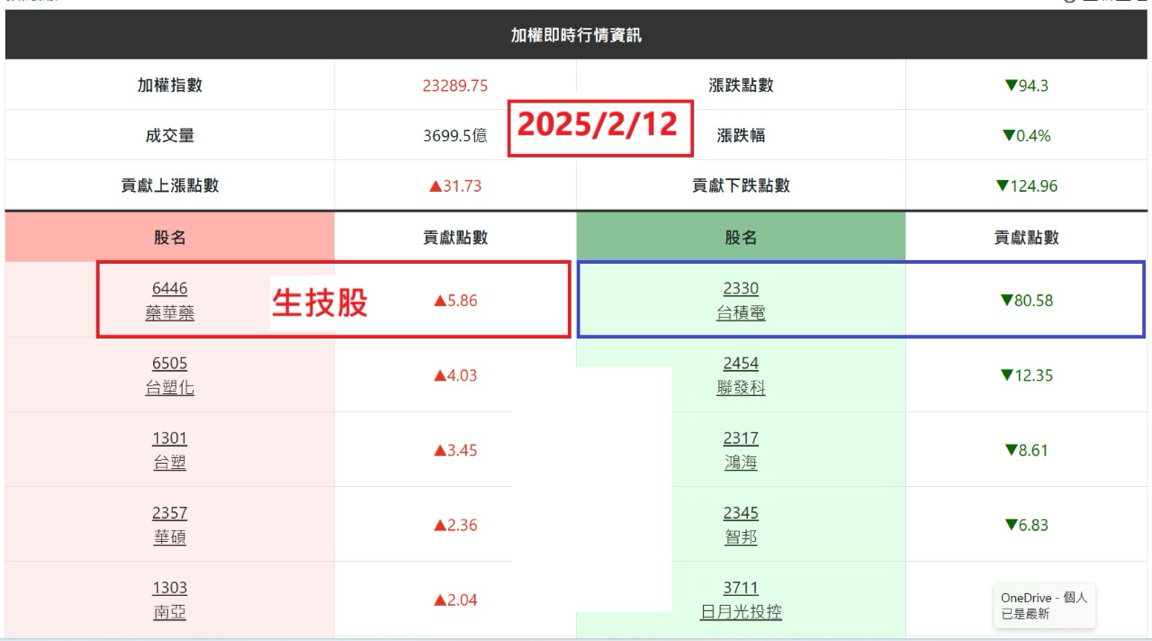The image size is (1152, 641).
Task: Open the 1301 台塑 stock link
Action: (170, 450)
